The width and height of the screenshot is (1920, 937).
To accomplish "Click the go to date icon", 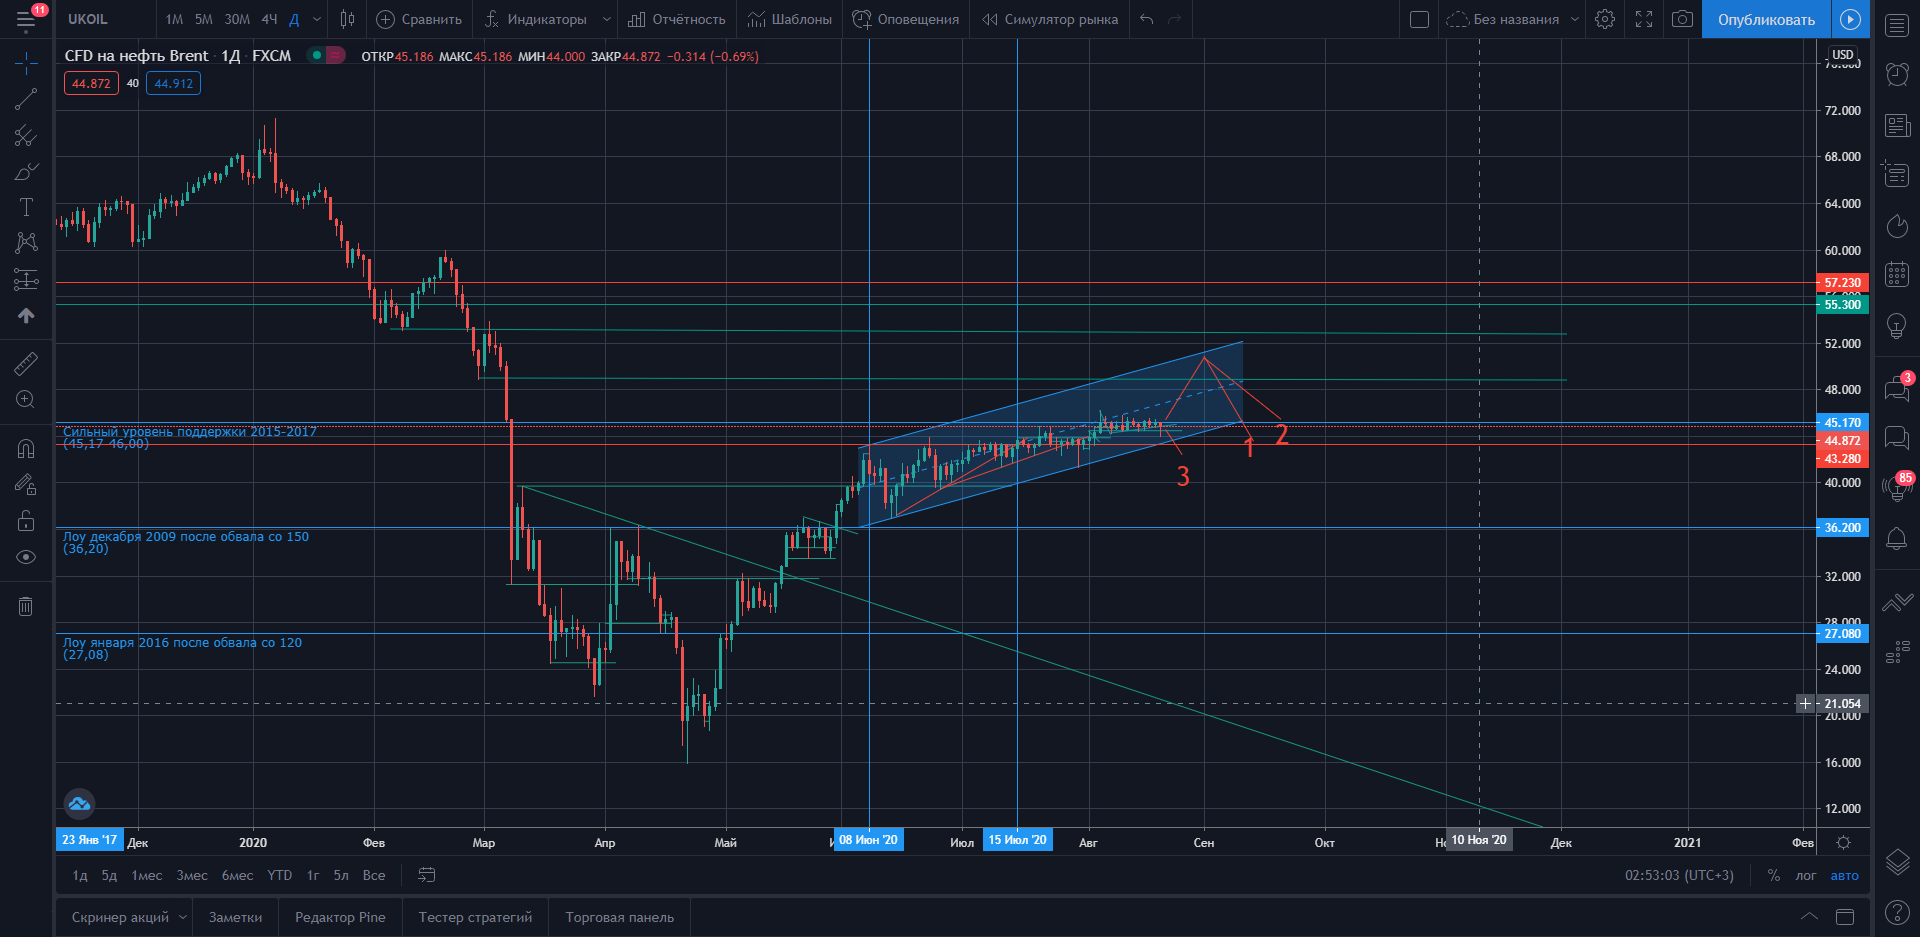I will click(426, 875).
